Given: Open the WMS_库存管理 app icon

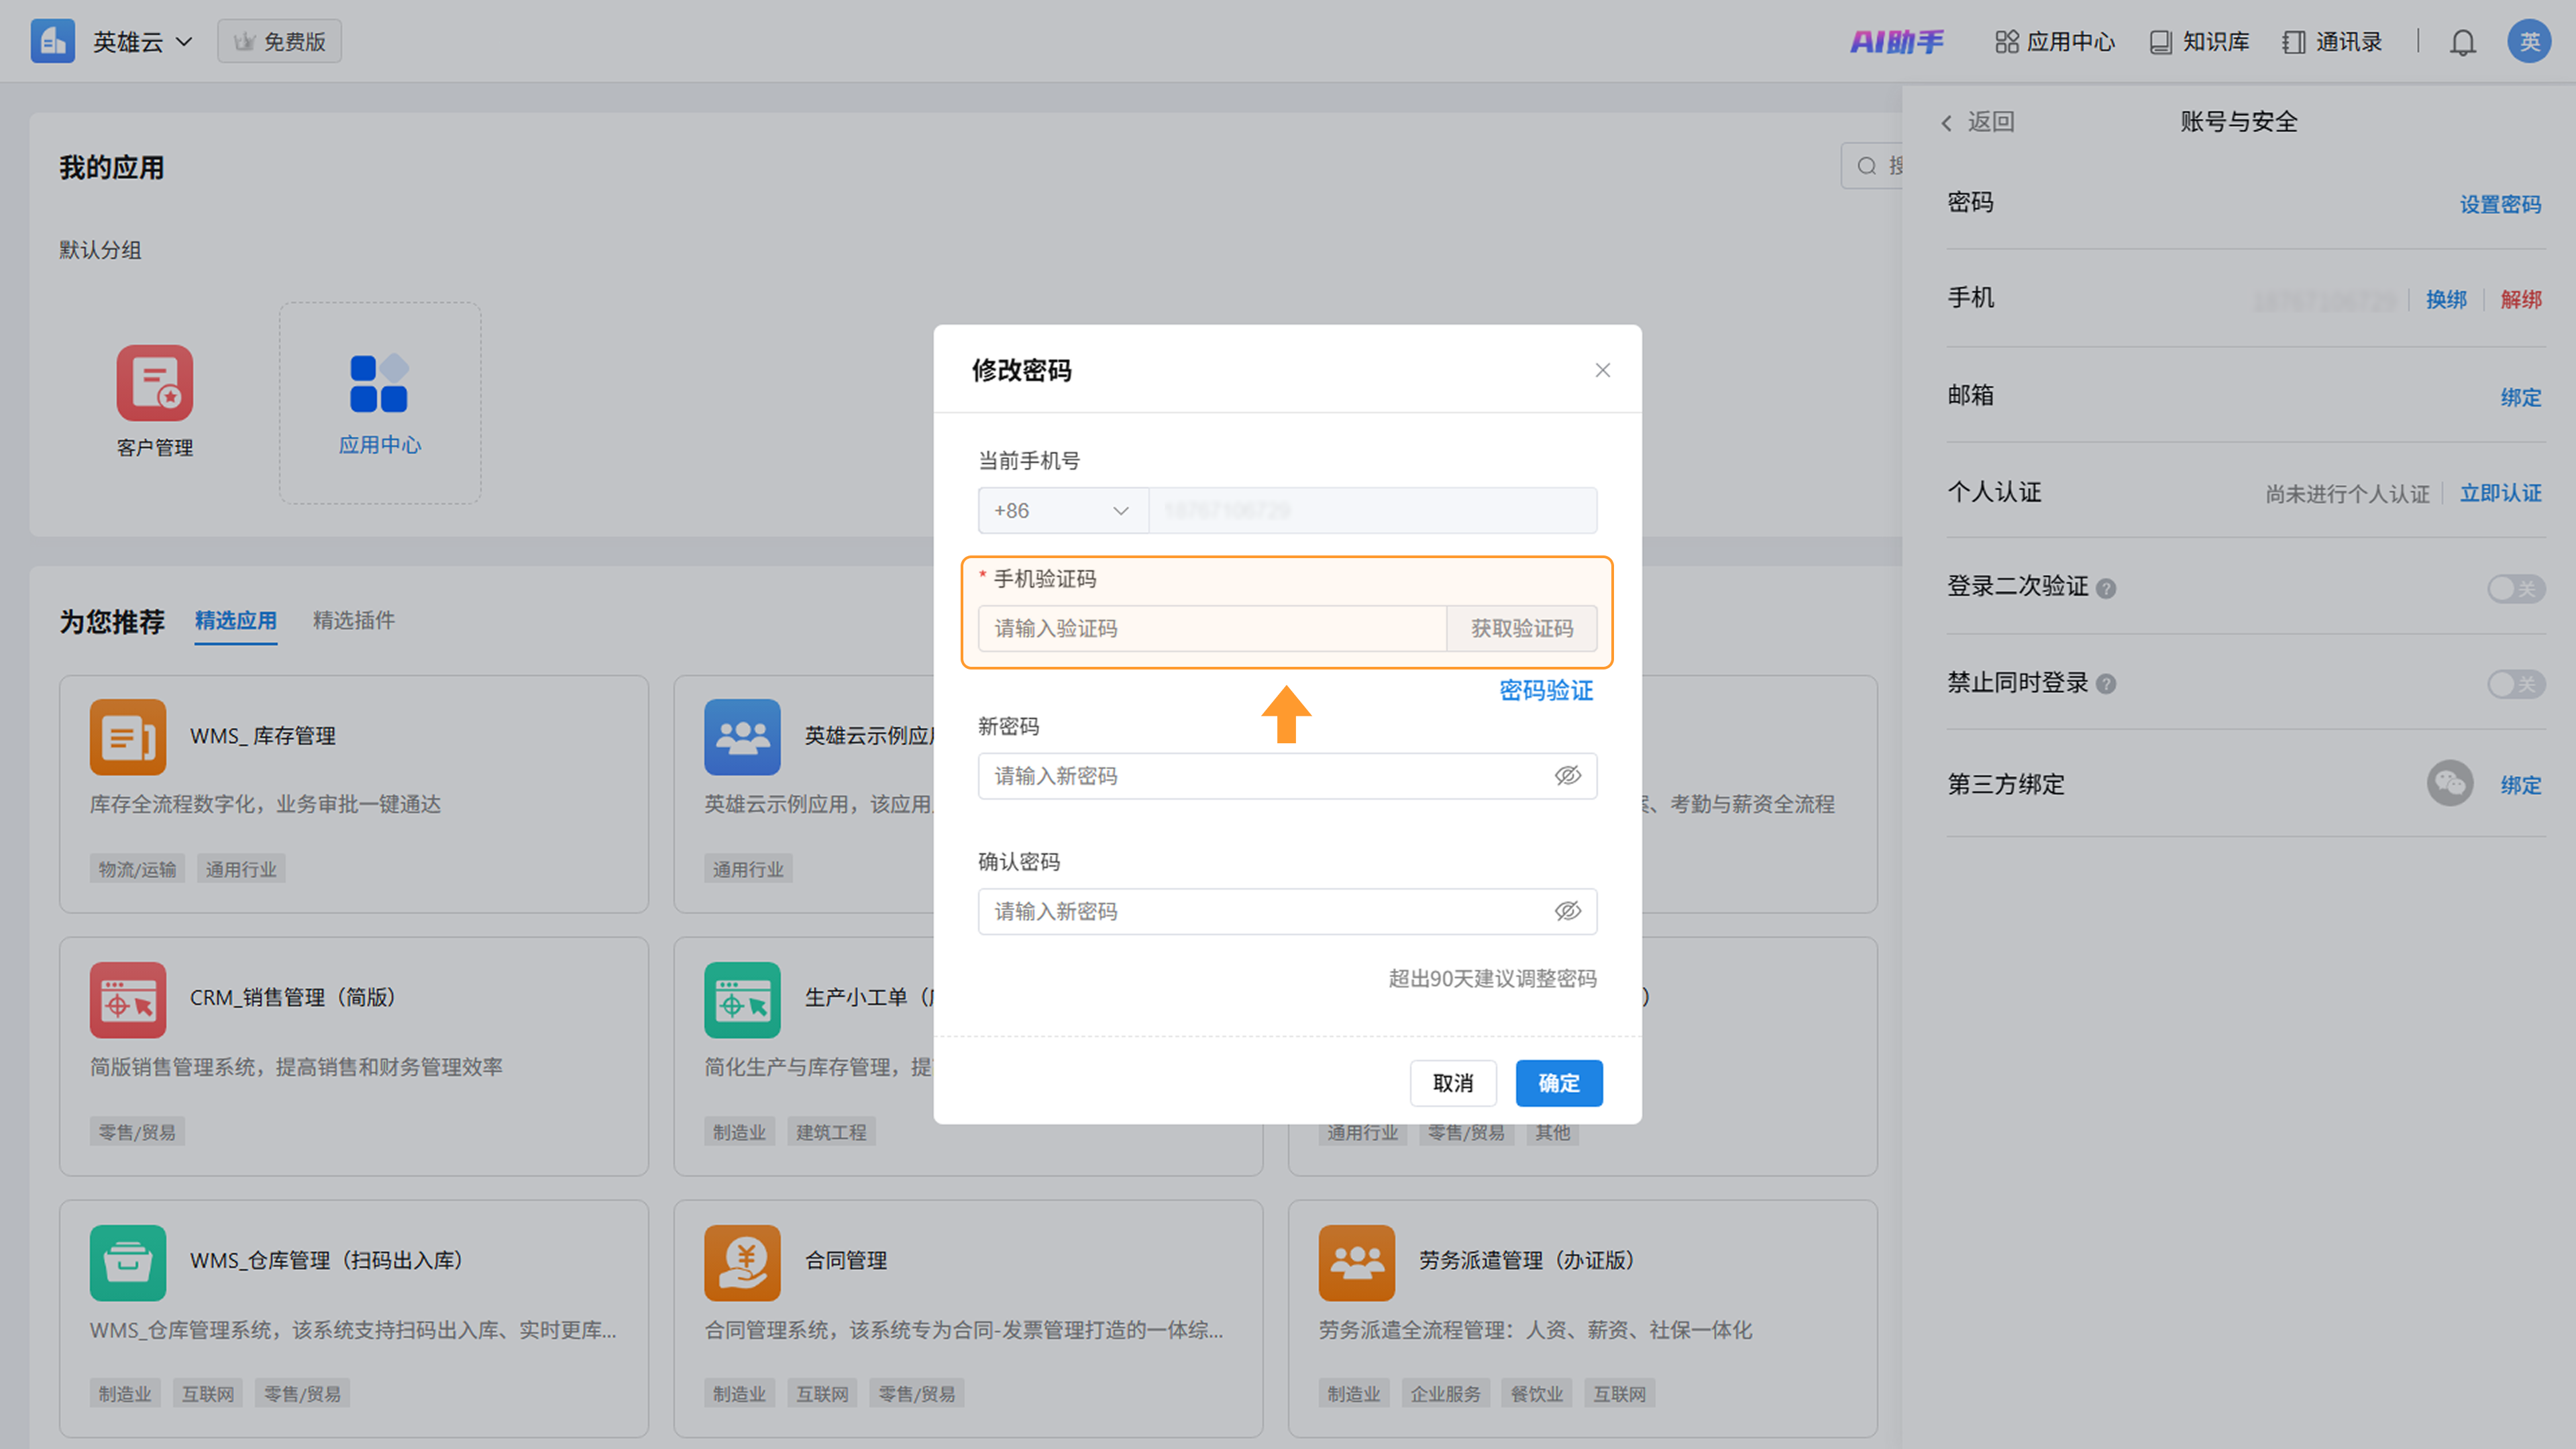Looking at the screenshot, I should 128,737.
